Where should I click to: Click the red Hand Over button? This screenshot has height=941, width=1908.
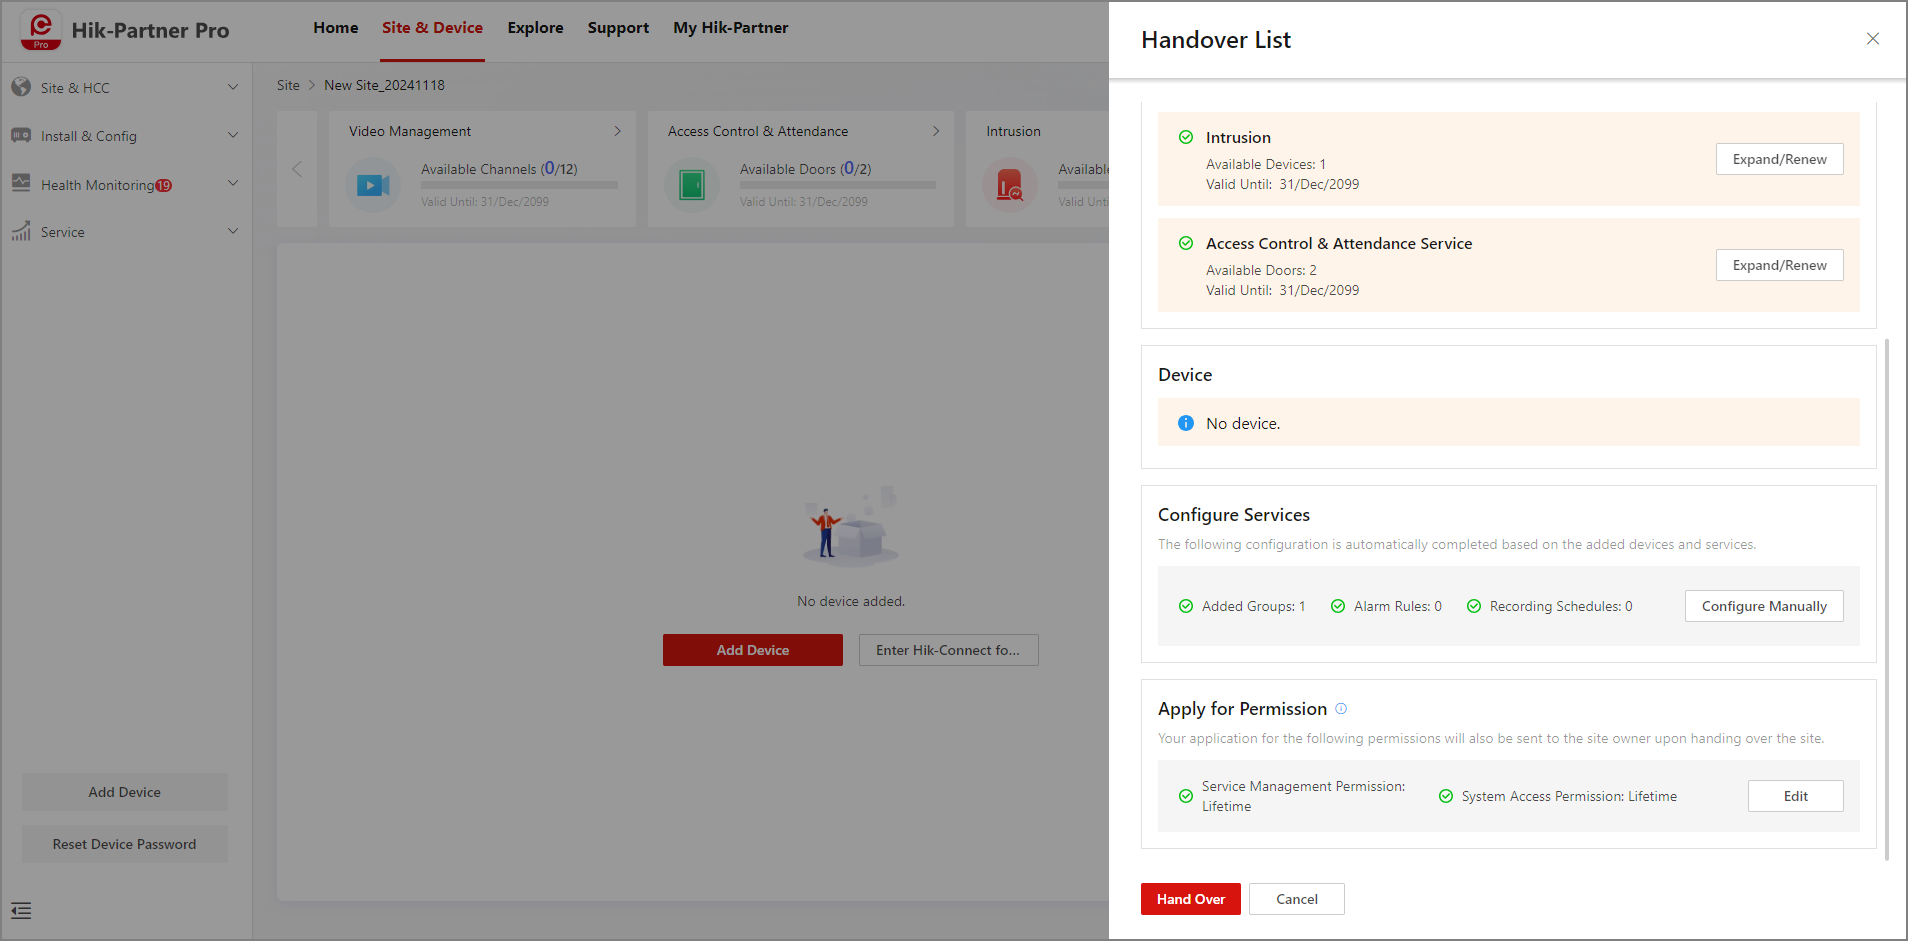tap(1191, 899)
